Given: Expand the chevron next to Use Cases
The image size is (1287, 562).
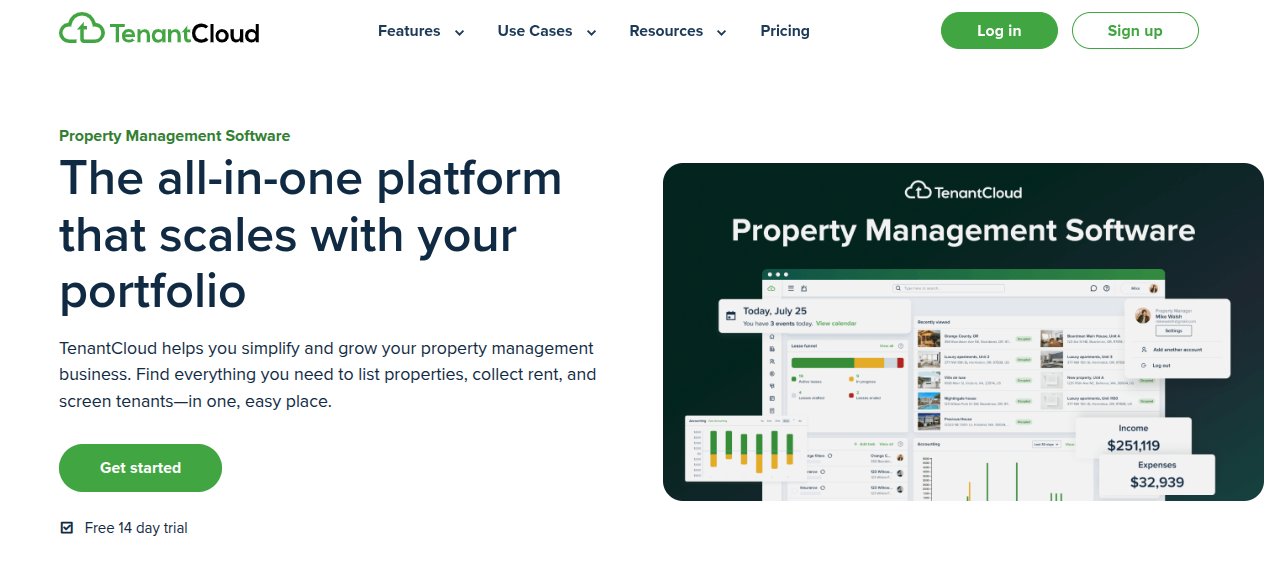Looking at the screenshot, I should 591,33.
